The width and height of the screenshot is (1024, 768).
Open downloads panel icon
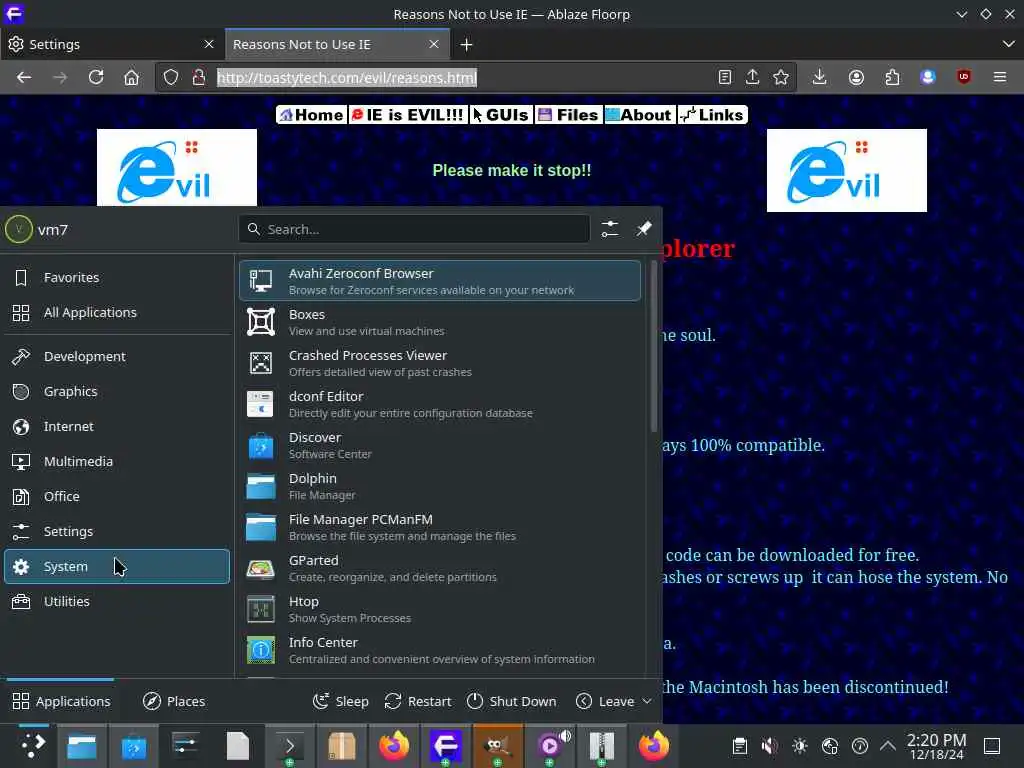coord(819,78)
